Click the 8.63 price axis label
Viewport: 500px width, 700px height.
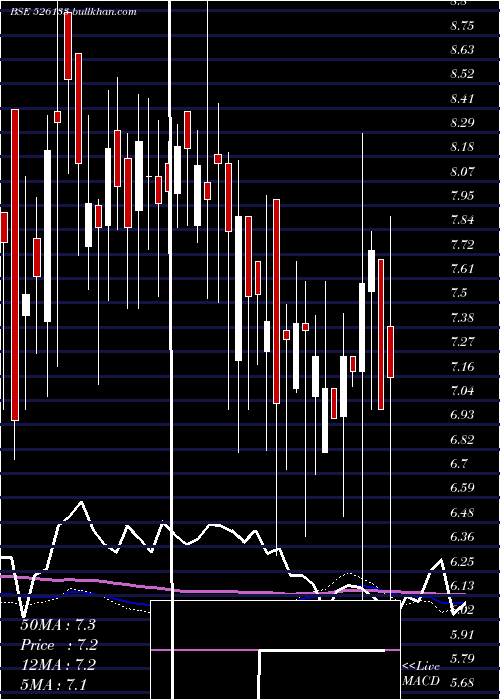462,50
